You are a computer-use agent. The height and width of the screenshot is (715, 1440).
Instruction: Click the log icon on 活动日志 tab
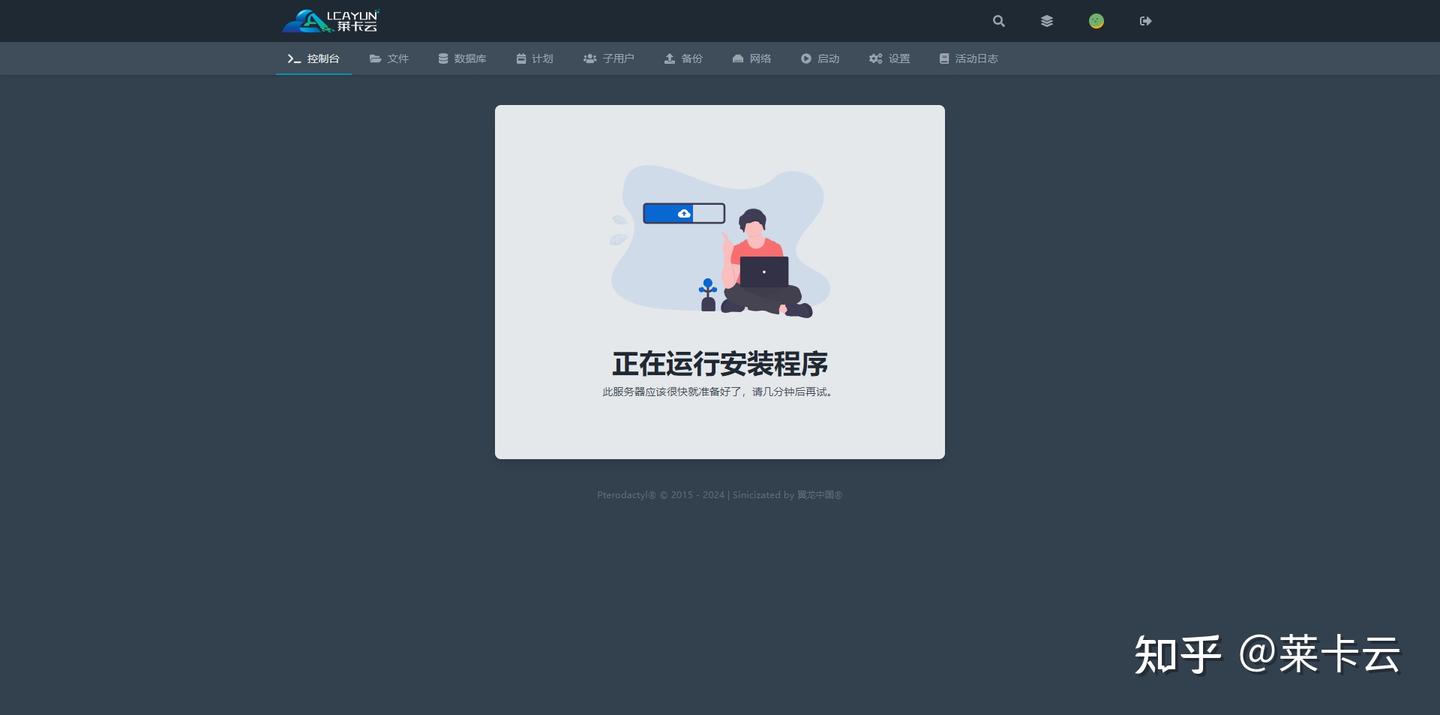coord(943,58)
